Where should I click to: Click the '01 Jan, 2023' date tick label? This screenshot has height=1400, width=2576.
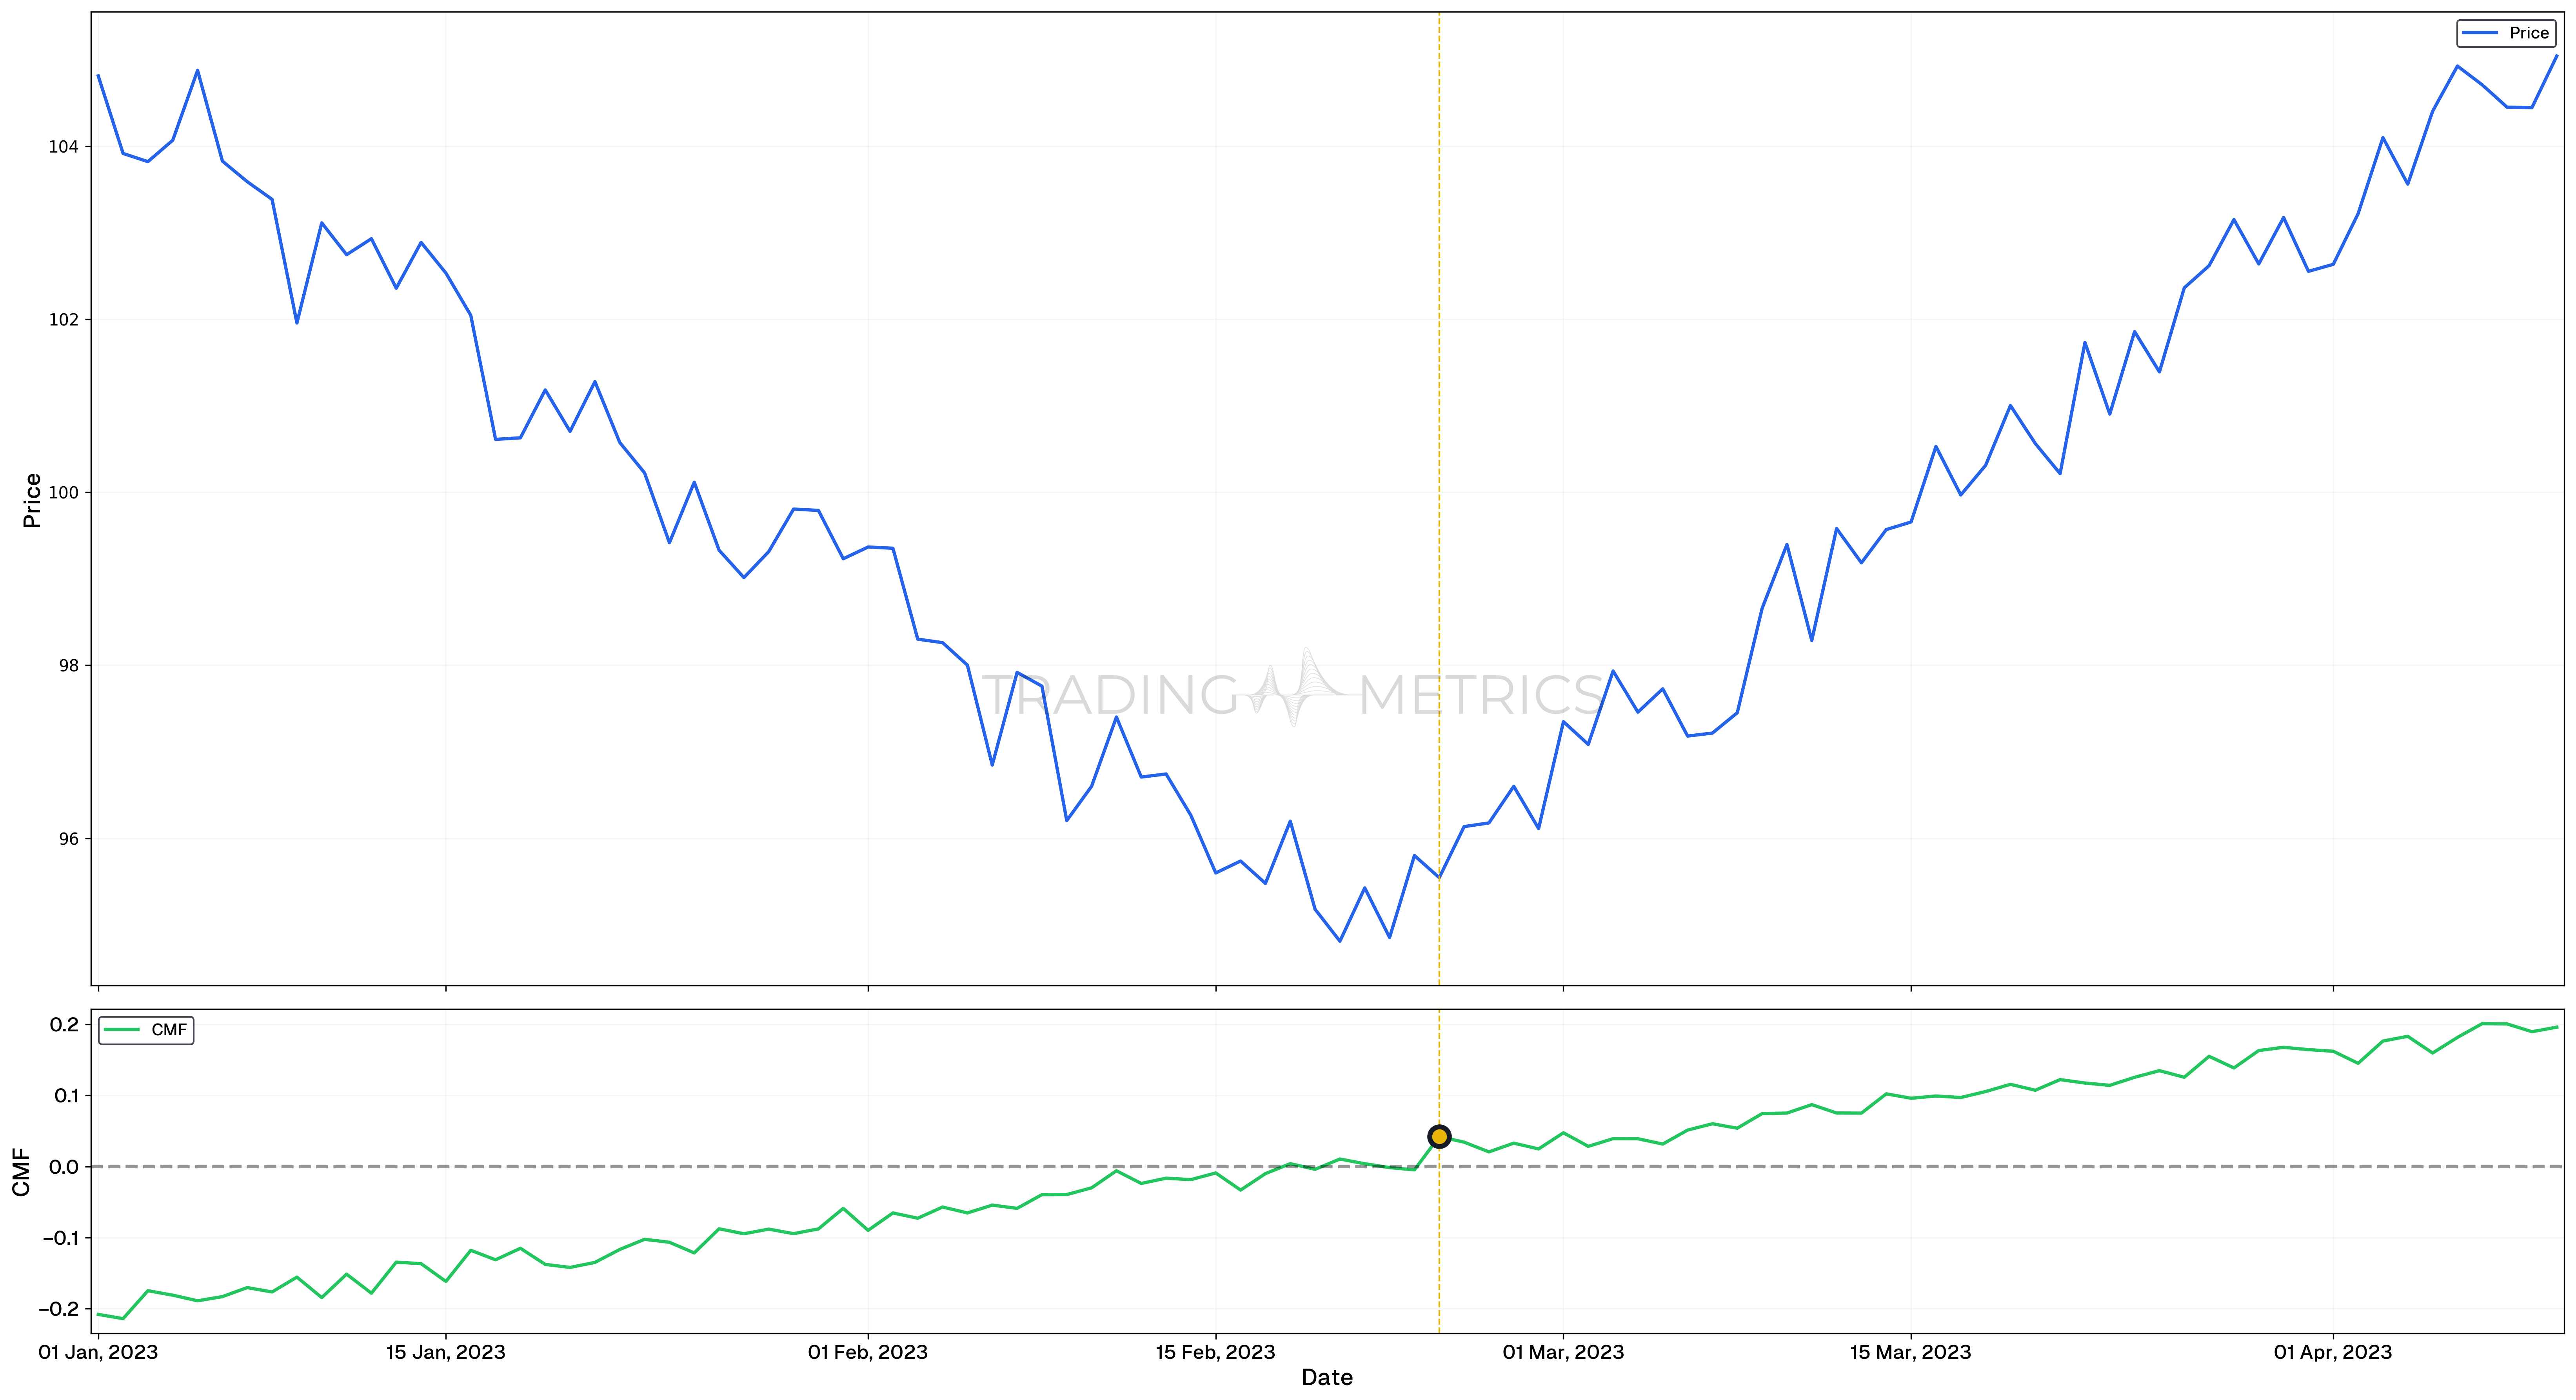(98, 1352)
